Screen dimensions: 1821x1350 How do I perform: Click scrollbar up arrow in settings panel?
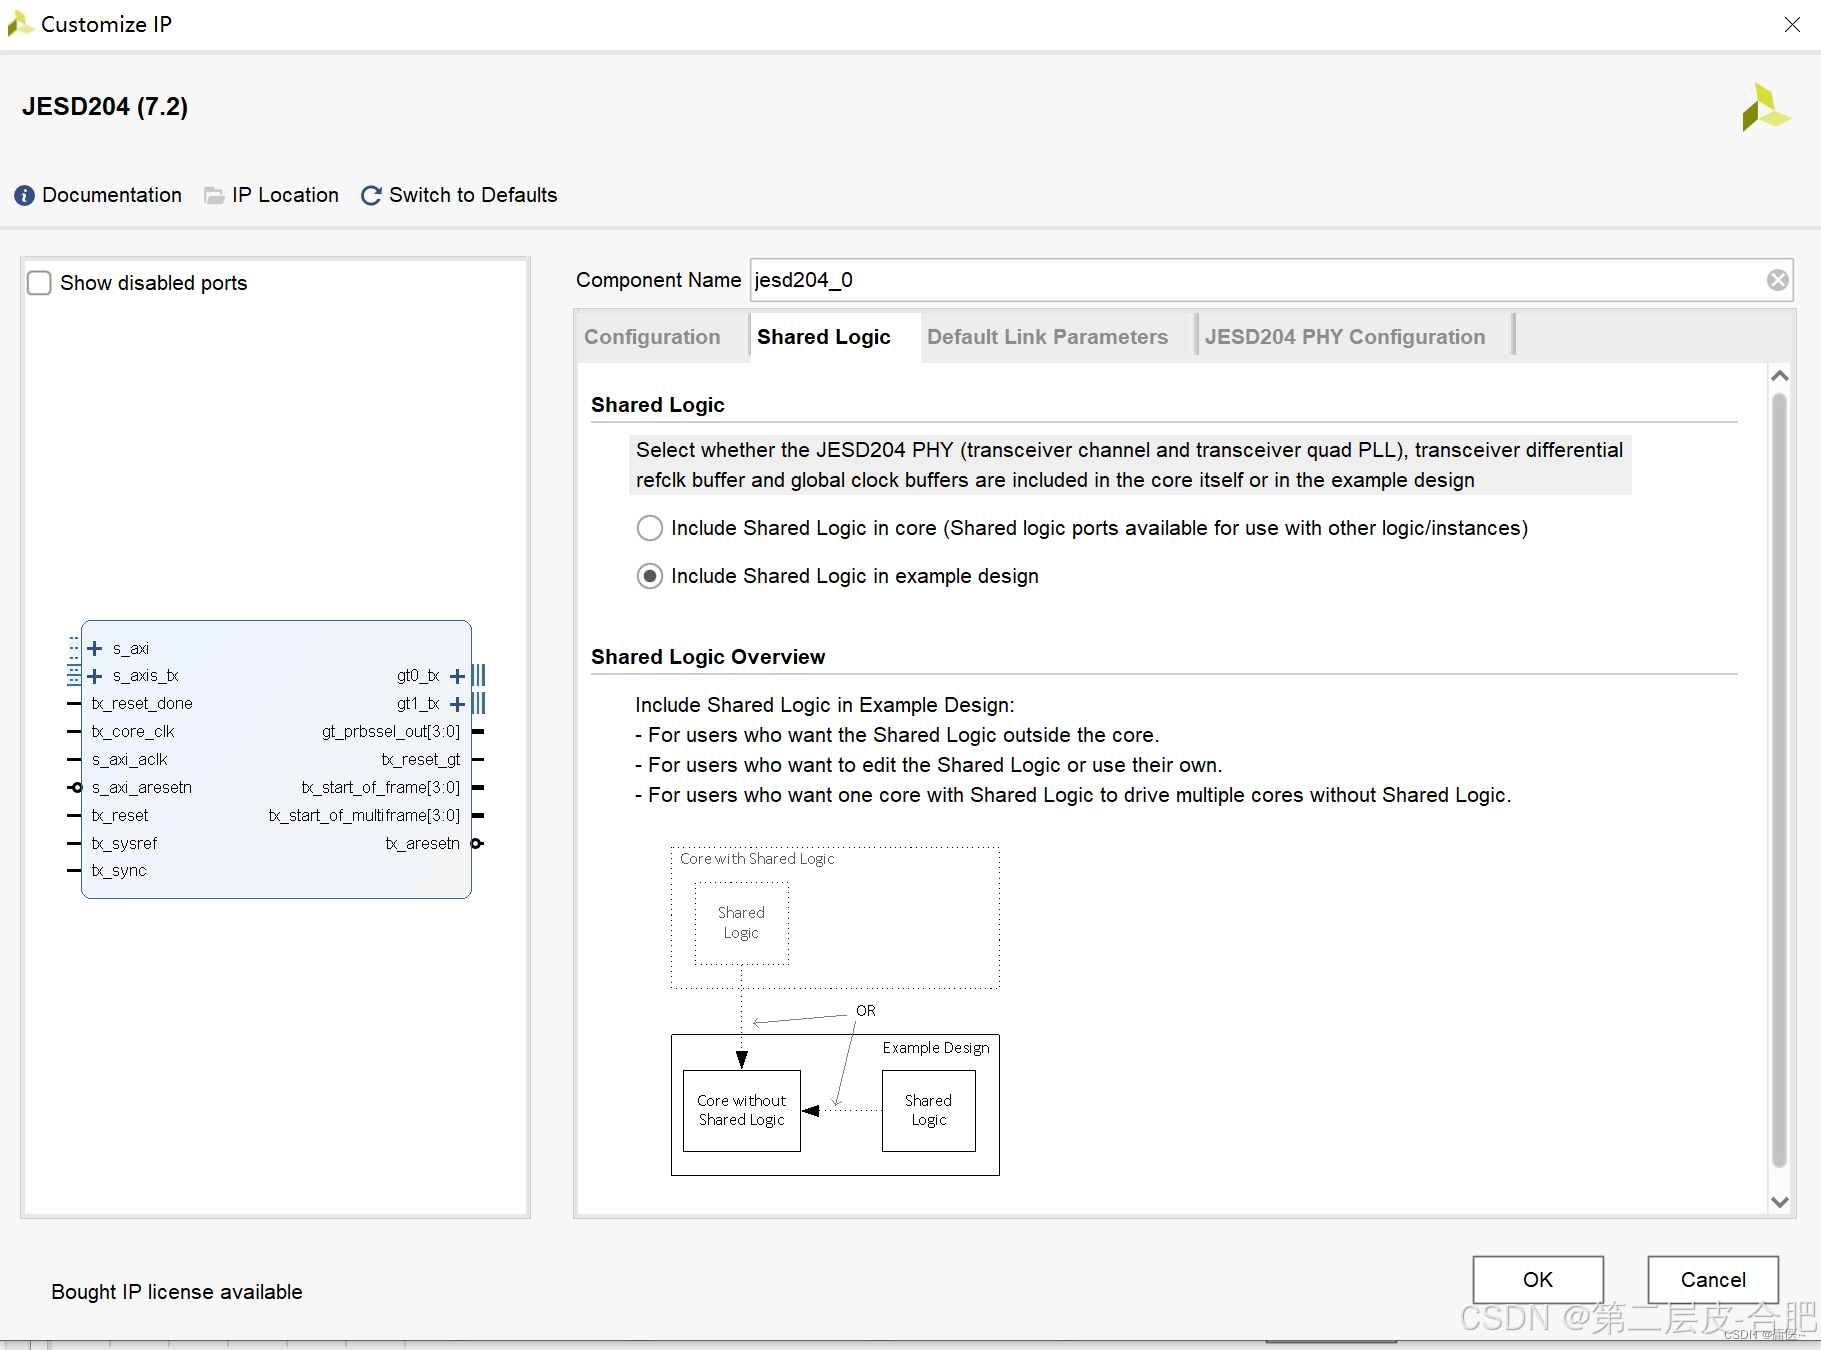(1779, 376)
